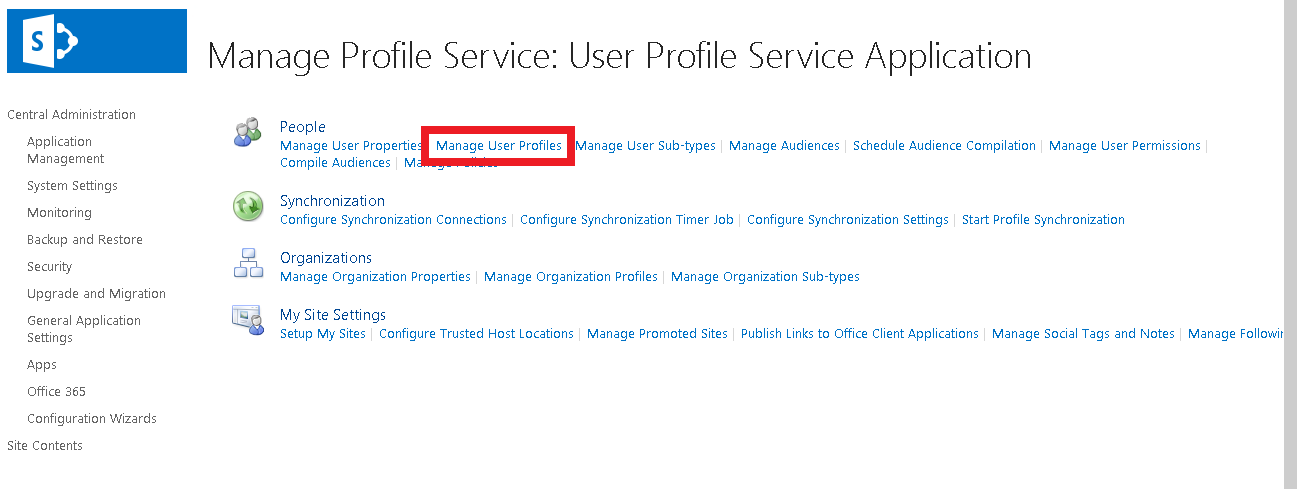
Task: Open Office 365 navigation item
Action: (56, 392)
